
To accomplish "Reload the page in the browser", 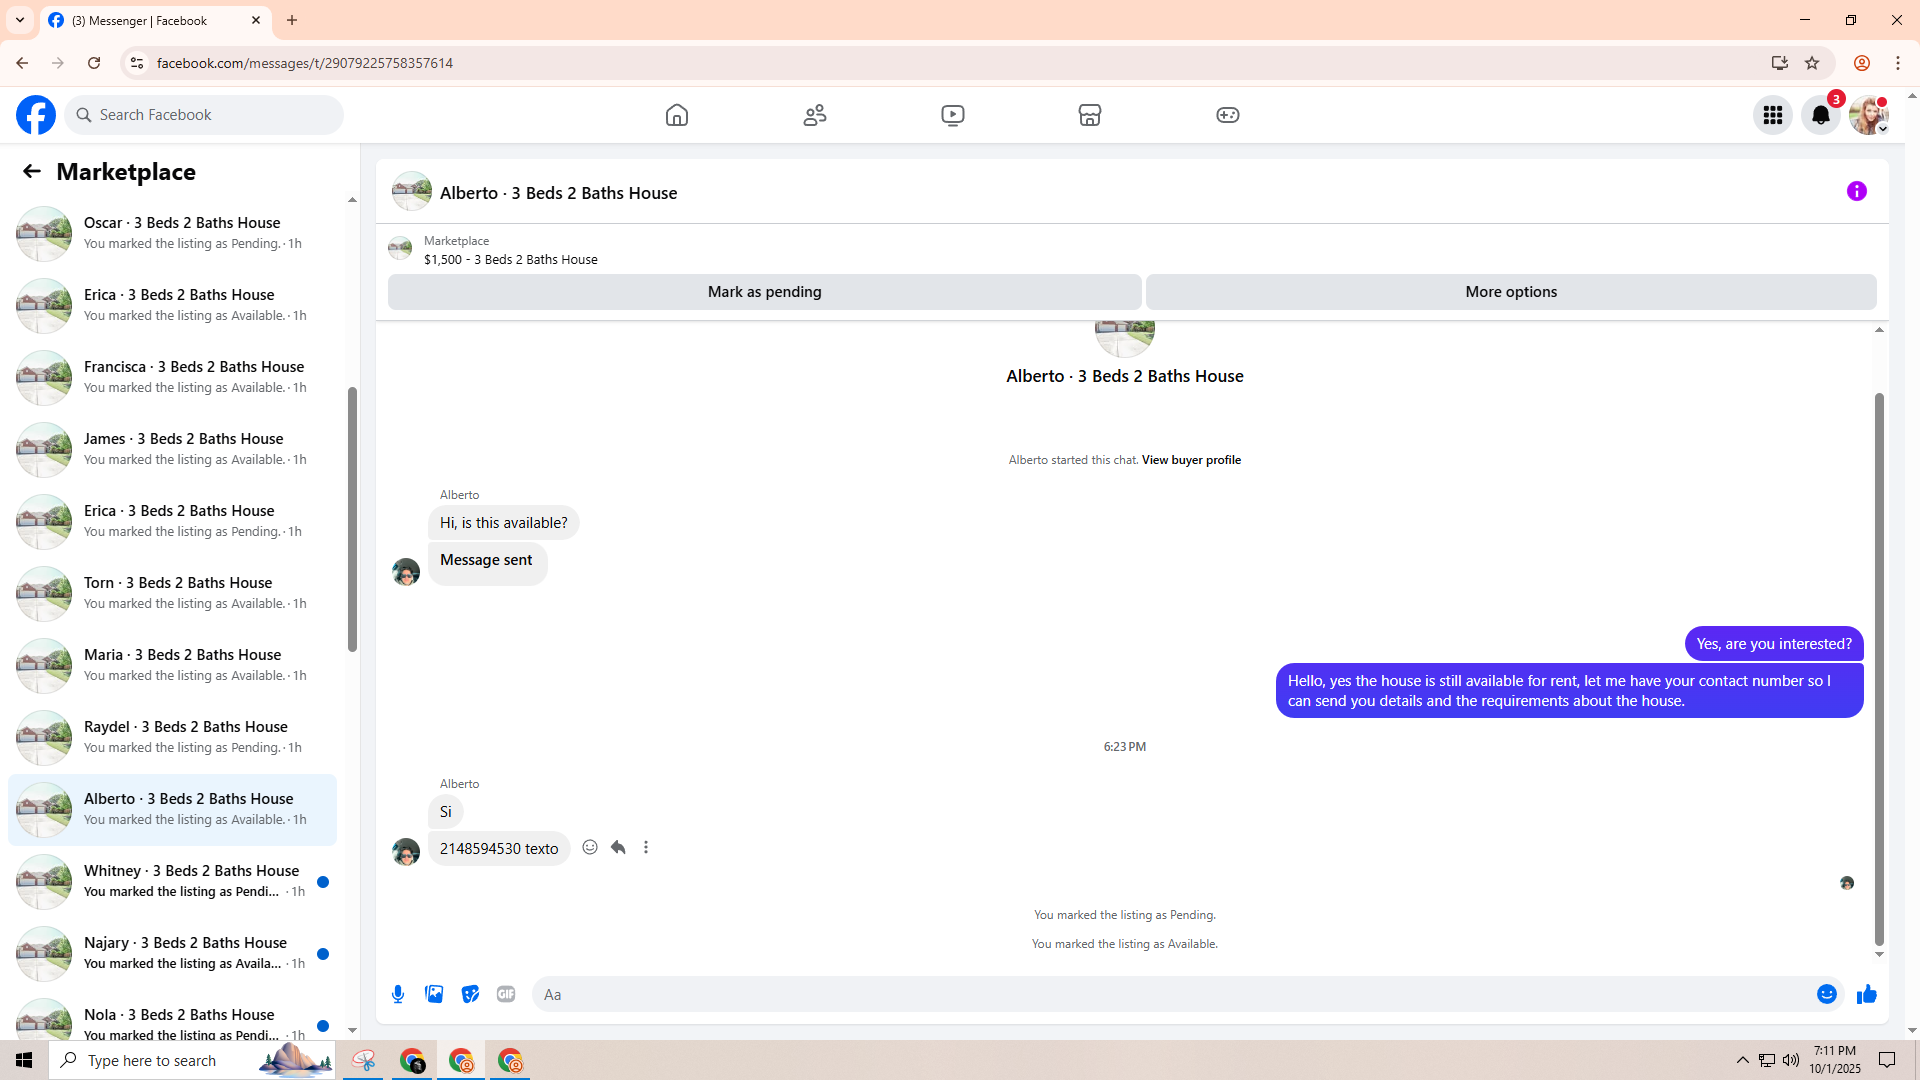I will click(x=94, y=63).
